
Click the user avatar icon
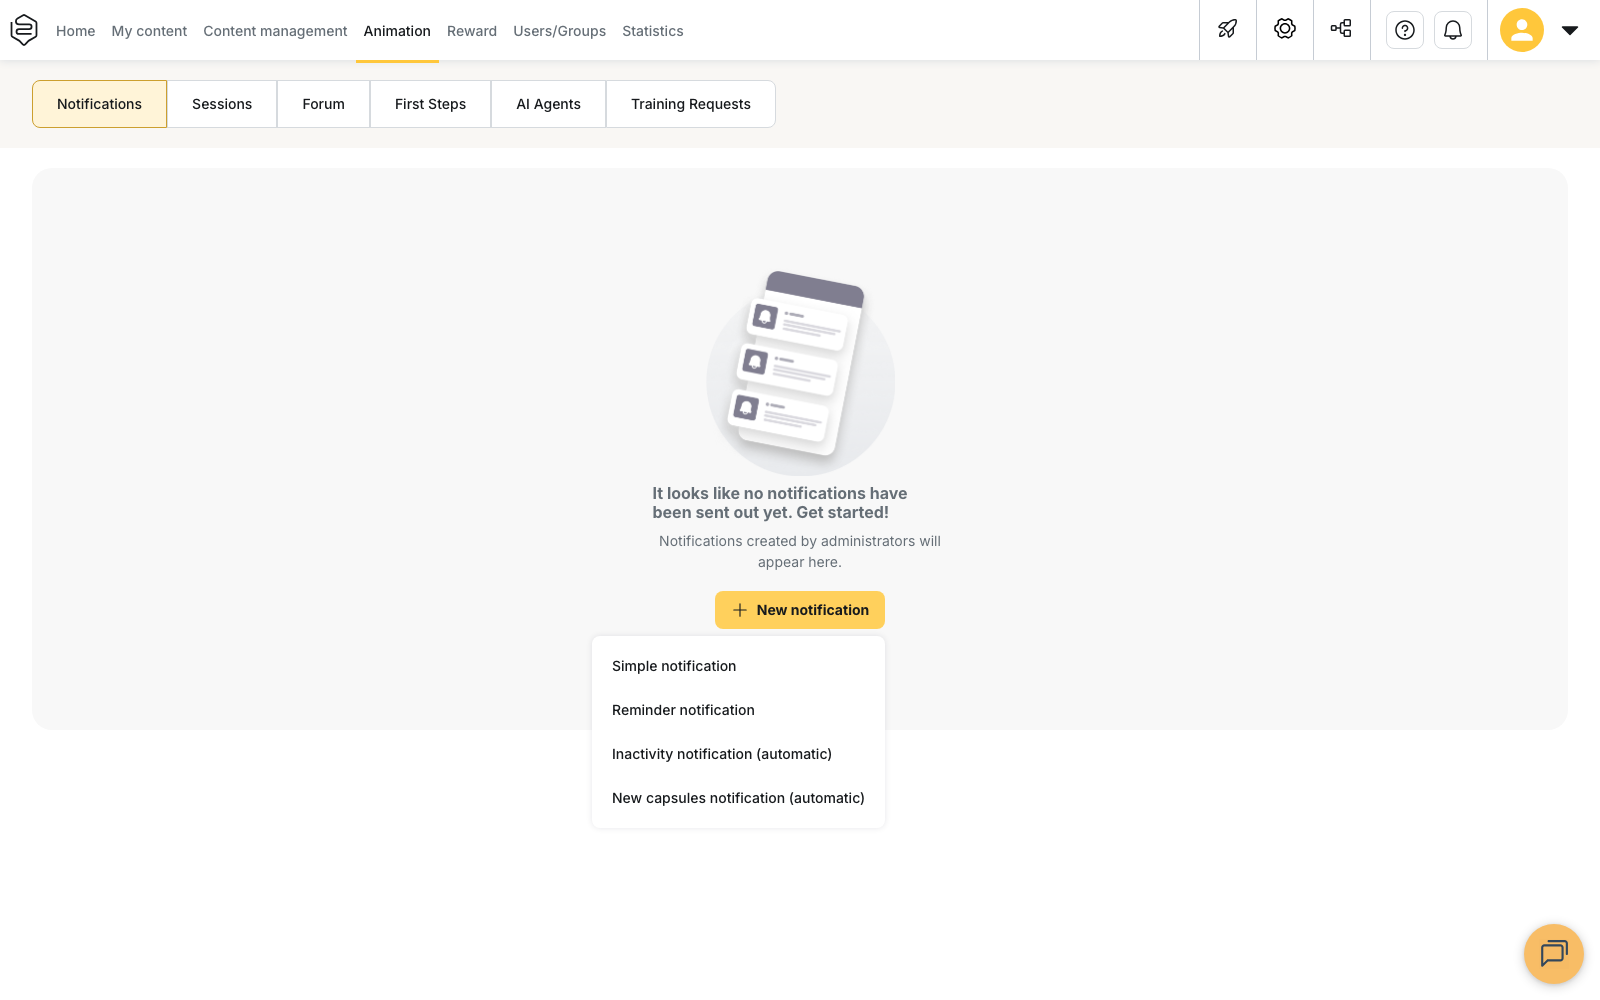pyautogui.click(x=1522, y=30)
